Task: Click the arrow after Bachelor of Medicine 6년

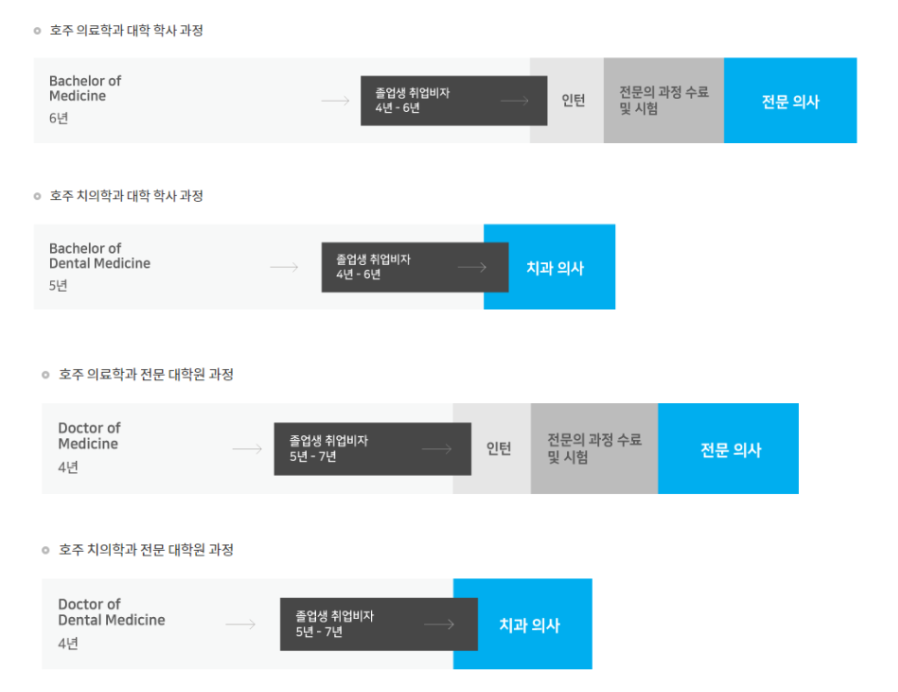Action: (x=336, y=101)
